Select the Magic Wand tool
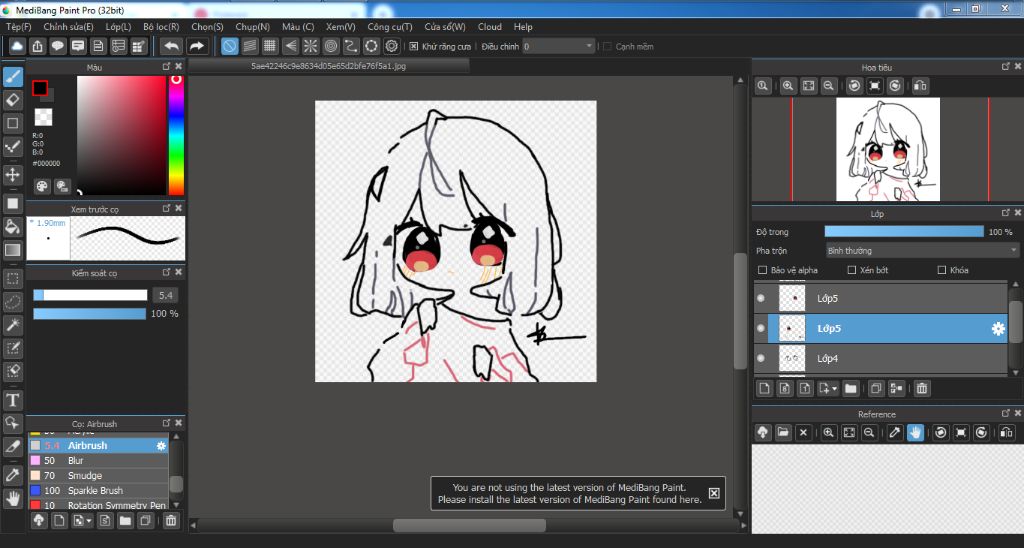The image size is (1024, 548). [x=12, y=325]
